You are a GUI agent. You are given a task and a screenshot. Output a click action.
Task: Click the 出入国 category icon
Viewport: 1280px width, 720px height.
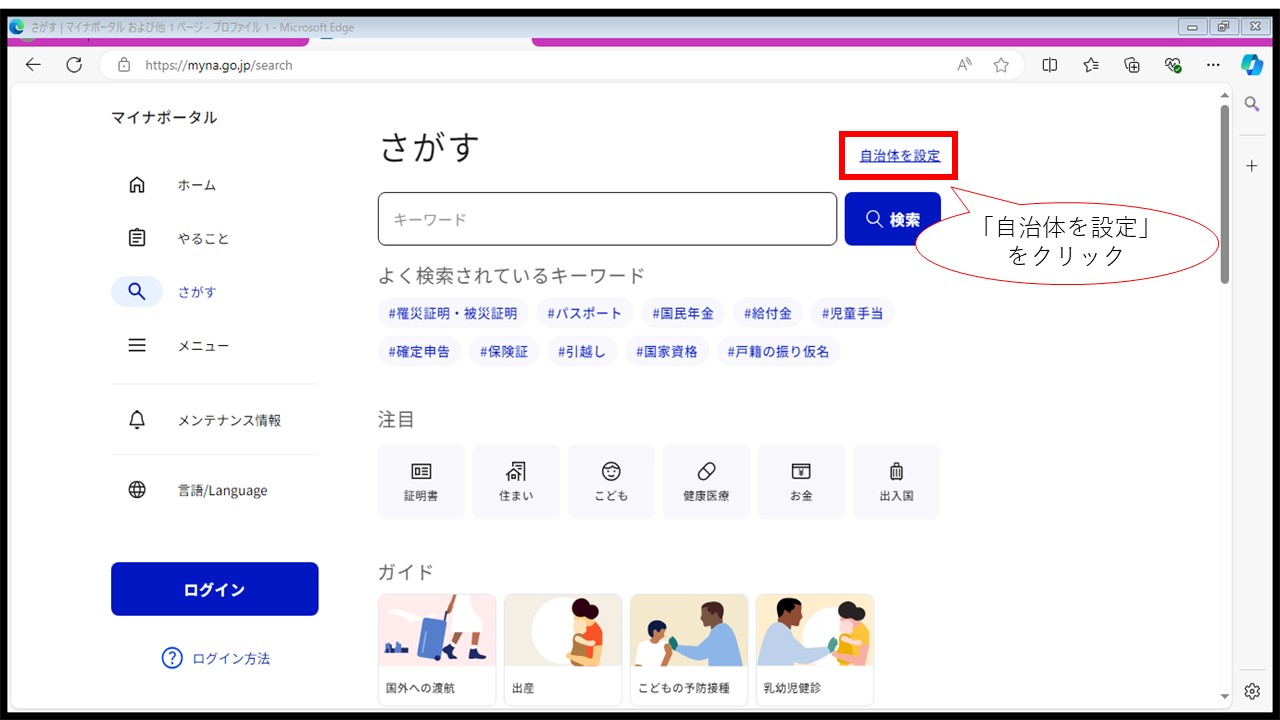tap(896, 482)
